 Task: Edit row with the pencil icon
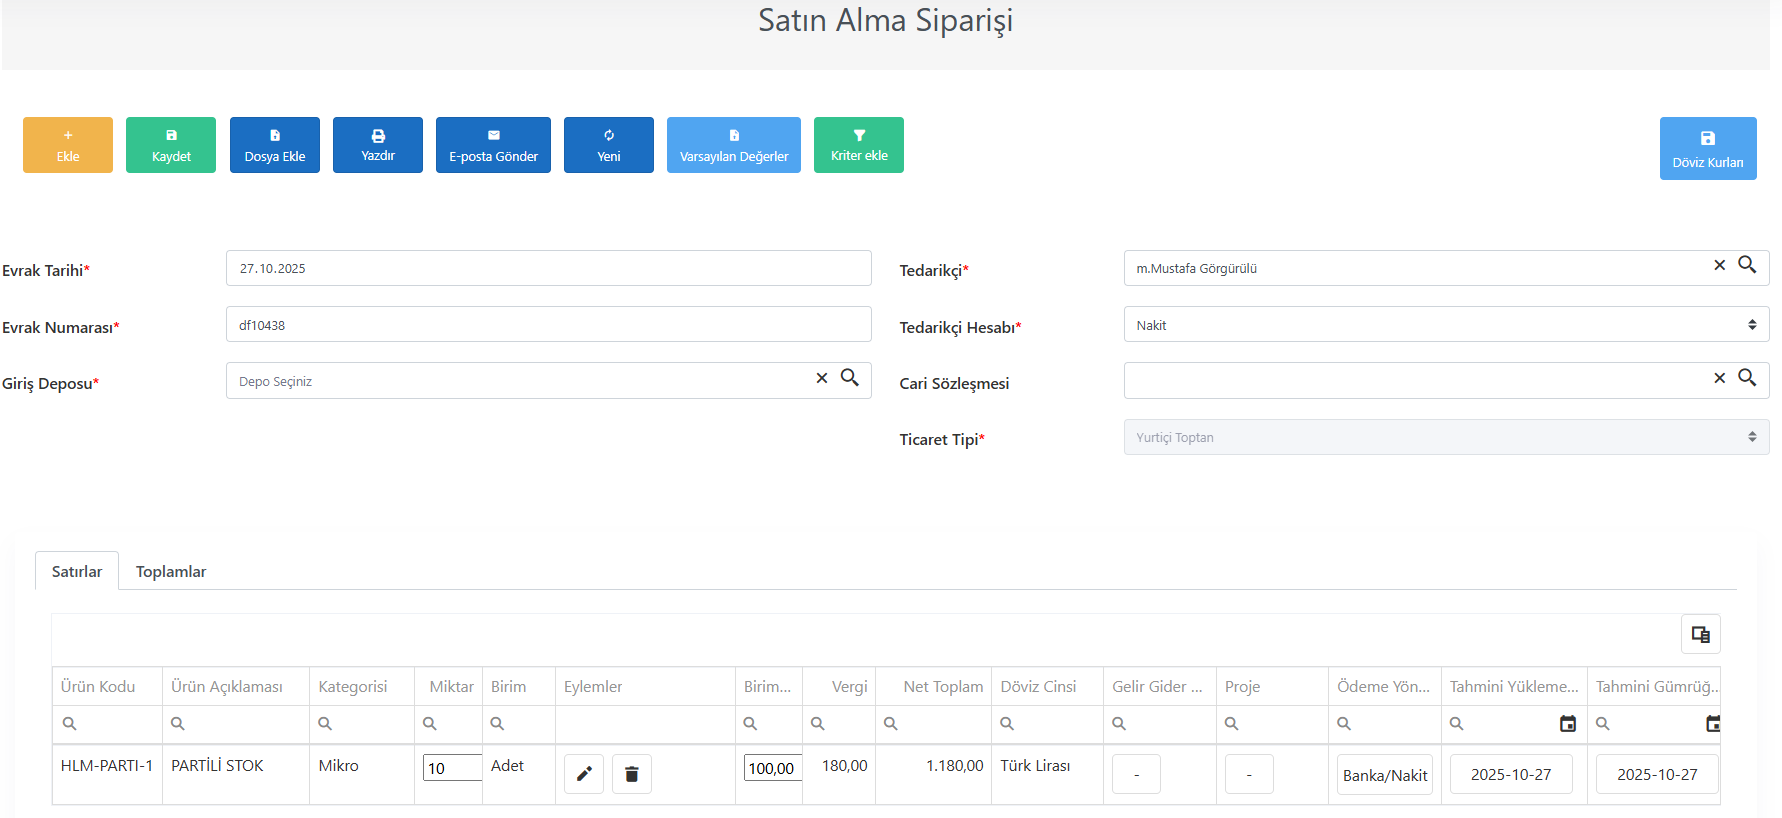(584, 774)
